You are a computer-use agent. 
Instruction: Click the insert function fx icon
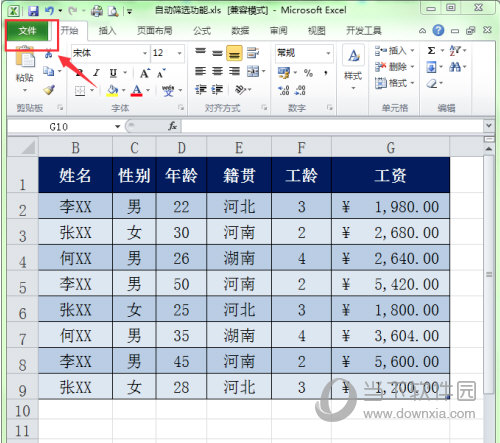(x=173, y=126)
